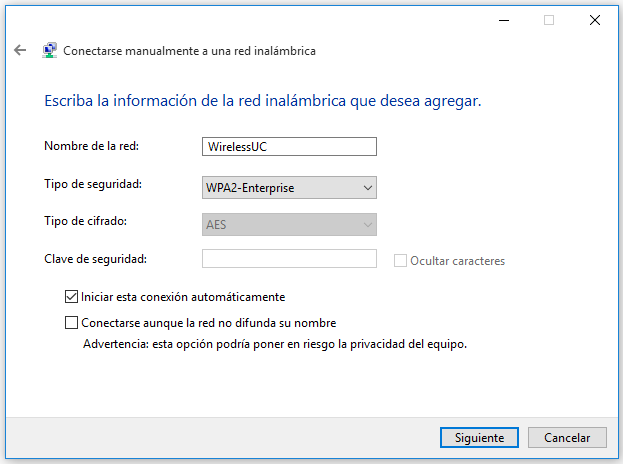The height and width of the screenshot is (464, 623).
Task: Click the network name field containing WirelessUC
Action: pyautogui.click(x=289, y=147)
